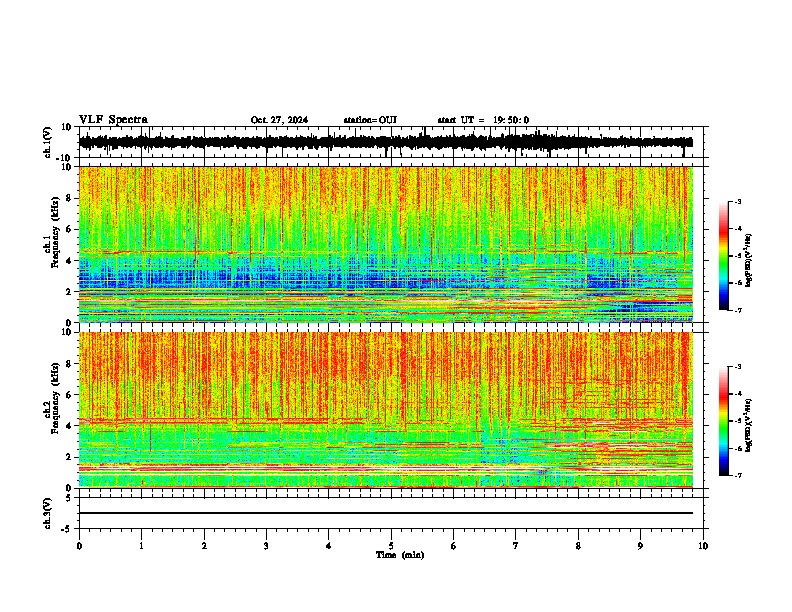Click the '-7' label on ch.2 colorbar
Screen dimensions: 792x612
[737, 475]
